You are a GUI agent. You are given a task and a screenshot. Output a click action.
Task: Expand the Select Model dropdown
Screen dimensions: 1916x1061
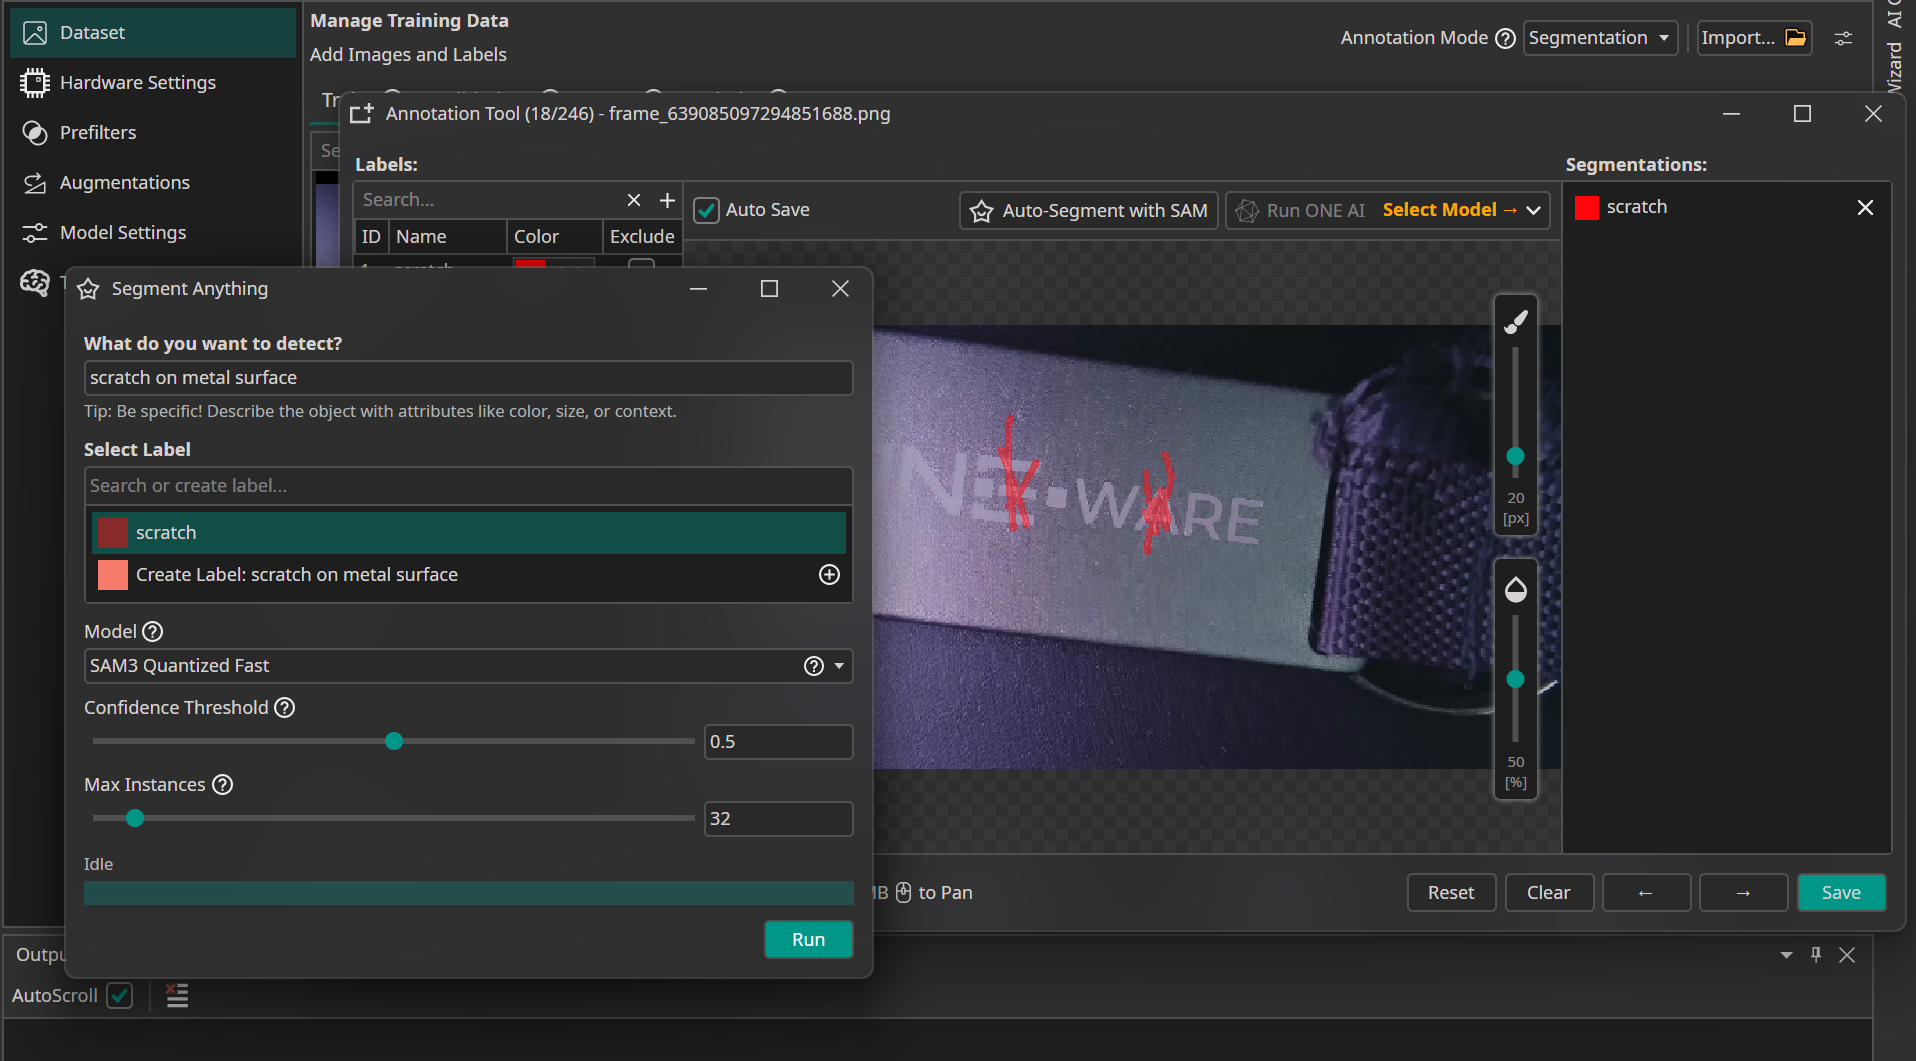[1533, 210]
